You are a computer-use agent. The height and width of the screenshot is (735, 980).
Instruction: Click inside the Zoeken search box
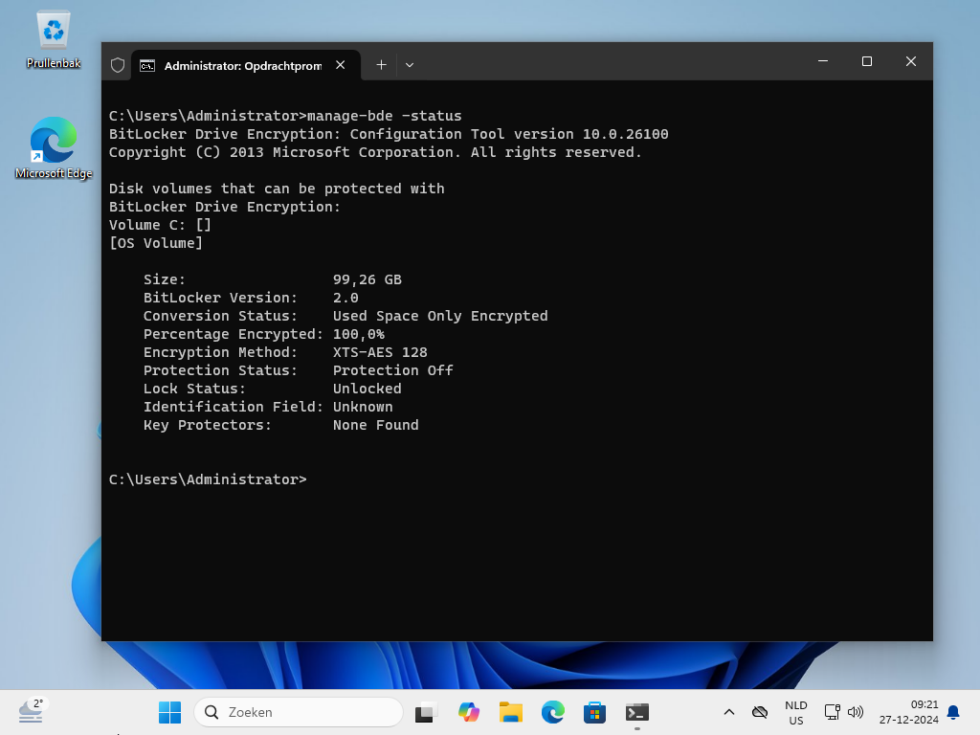click(298, 711)
